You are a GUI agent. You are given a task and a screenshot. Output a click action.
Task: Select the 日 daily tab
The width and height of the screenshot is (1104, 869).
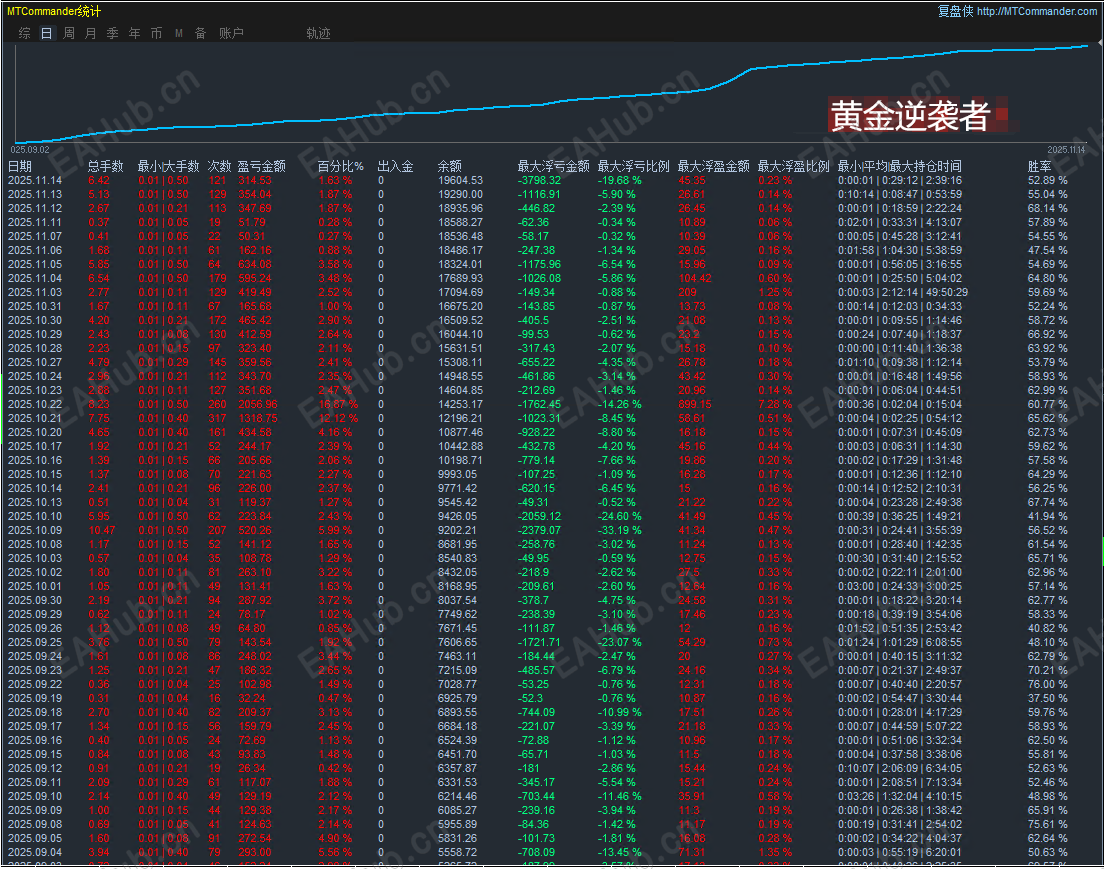(46, 33)
